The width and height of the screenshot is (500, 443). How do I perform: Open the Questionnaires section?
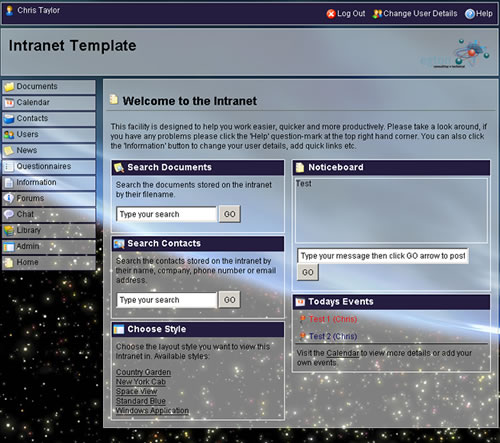point(49,167)
